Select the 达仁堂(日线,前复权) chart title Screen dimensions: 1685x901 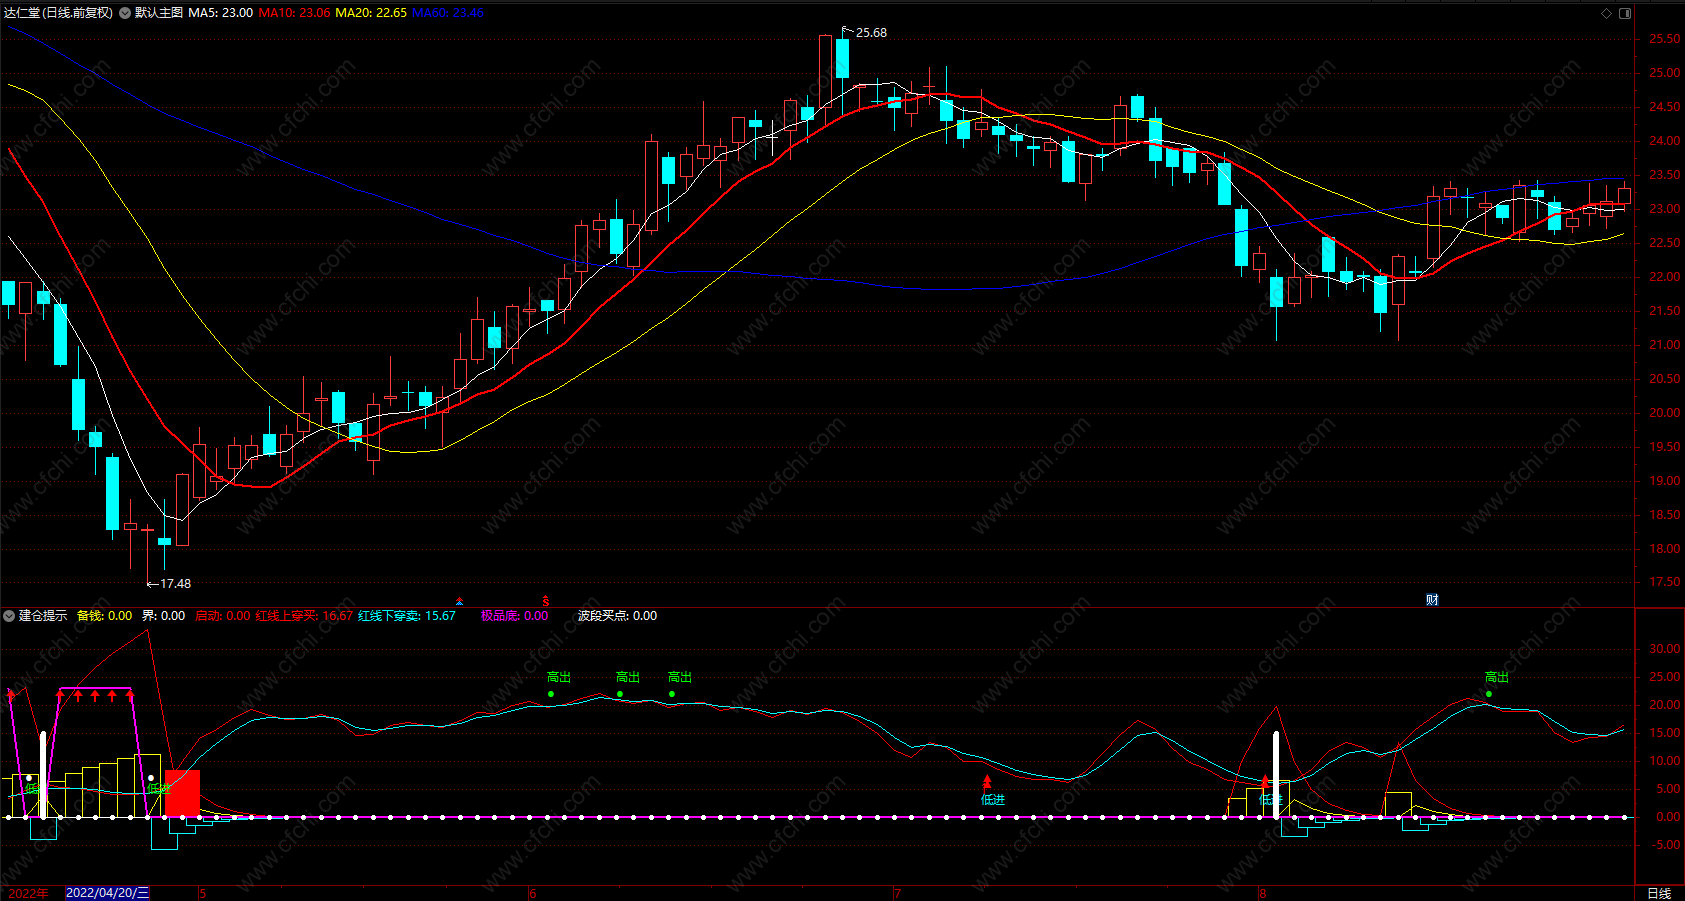pyautogui.click(x=59, y=13)
